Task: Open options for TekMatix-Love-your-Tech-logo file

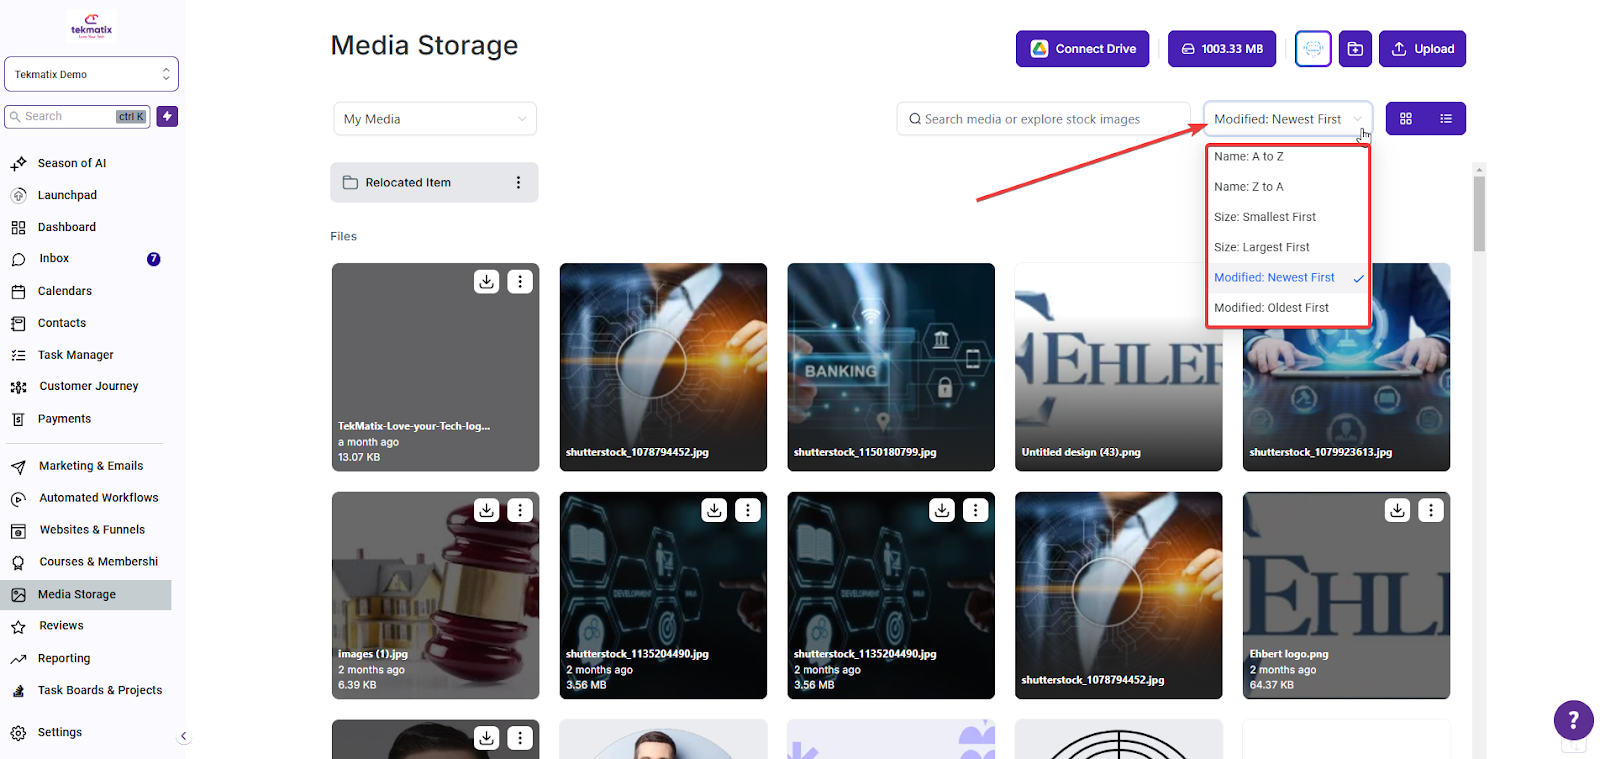Action: tap(520, 282)
